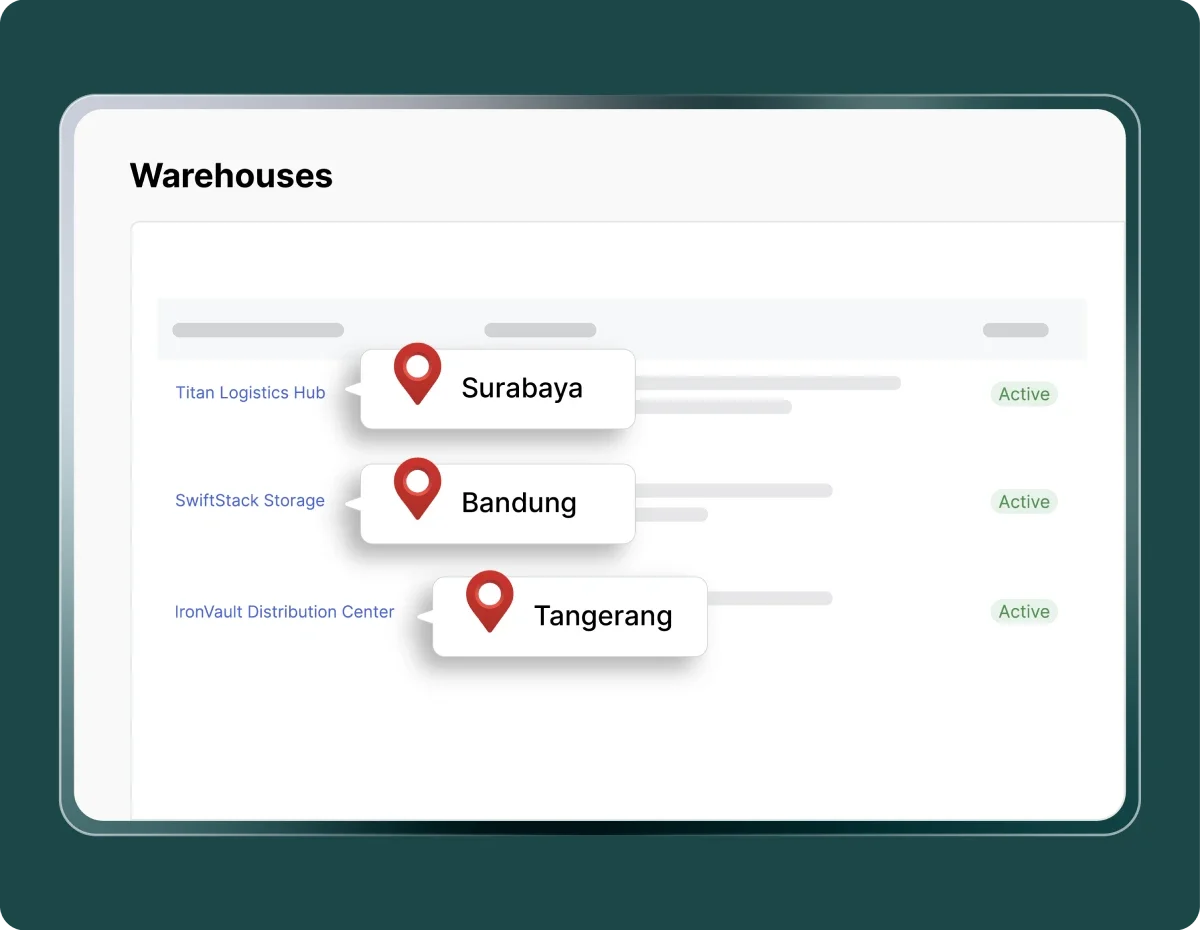Viewport: 1200px width, 930px height.
Task: Click the red map pin beside Surabaya
Action: (417, 372)
